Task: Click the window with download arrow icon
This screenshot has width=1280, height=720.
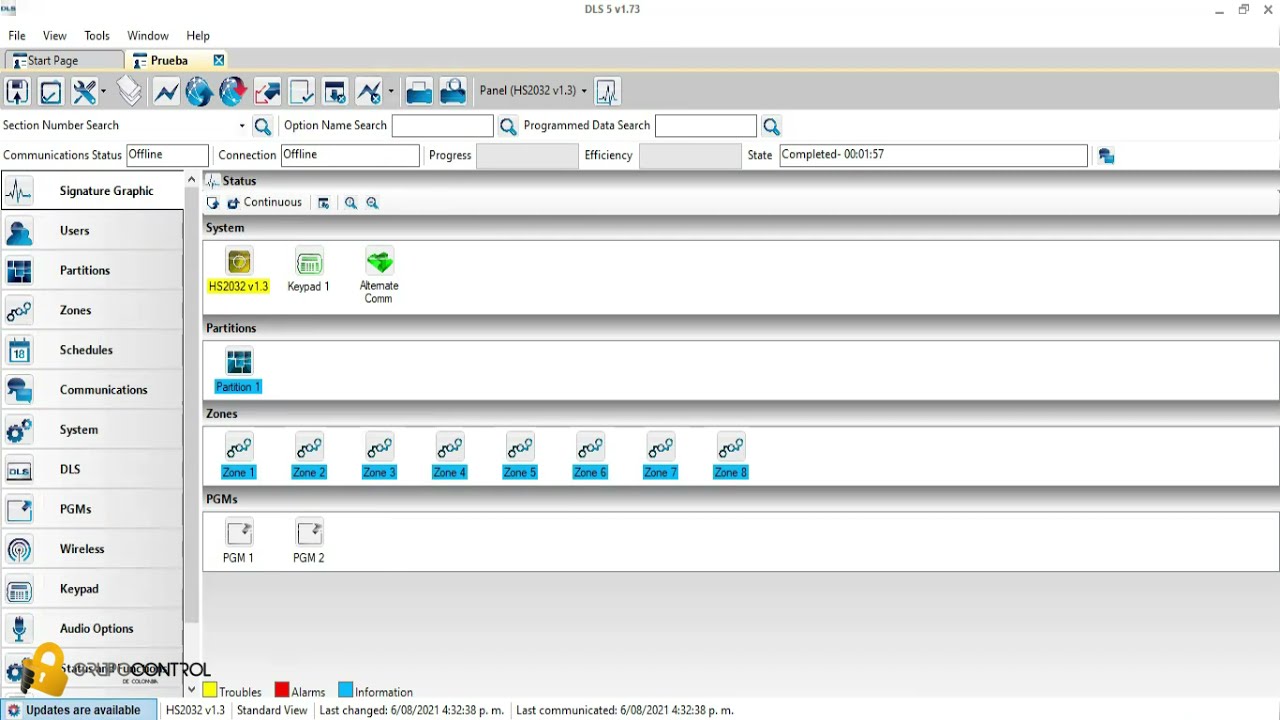Action: (335, 92)
